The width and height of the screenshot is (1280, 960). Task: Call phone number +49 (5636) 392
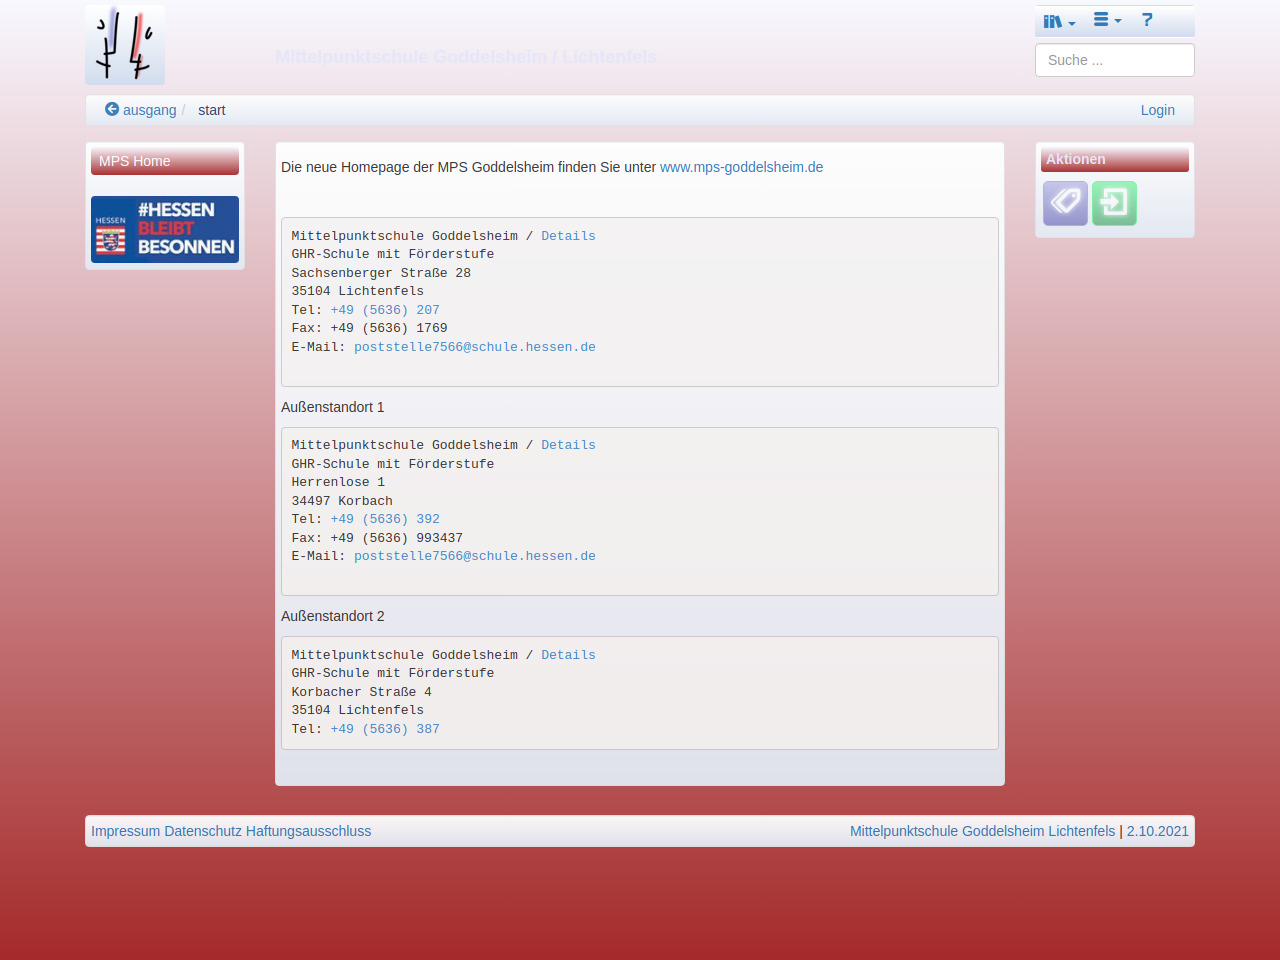tap(385, 519)
